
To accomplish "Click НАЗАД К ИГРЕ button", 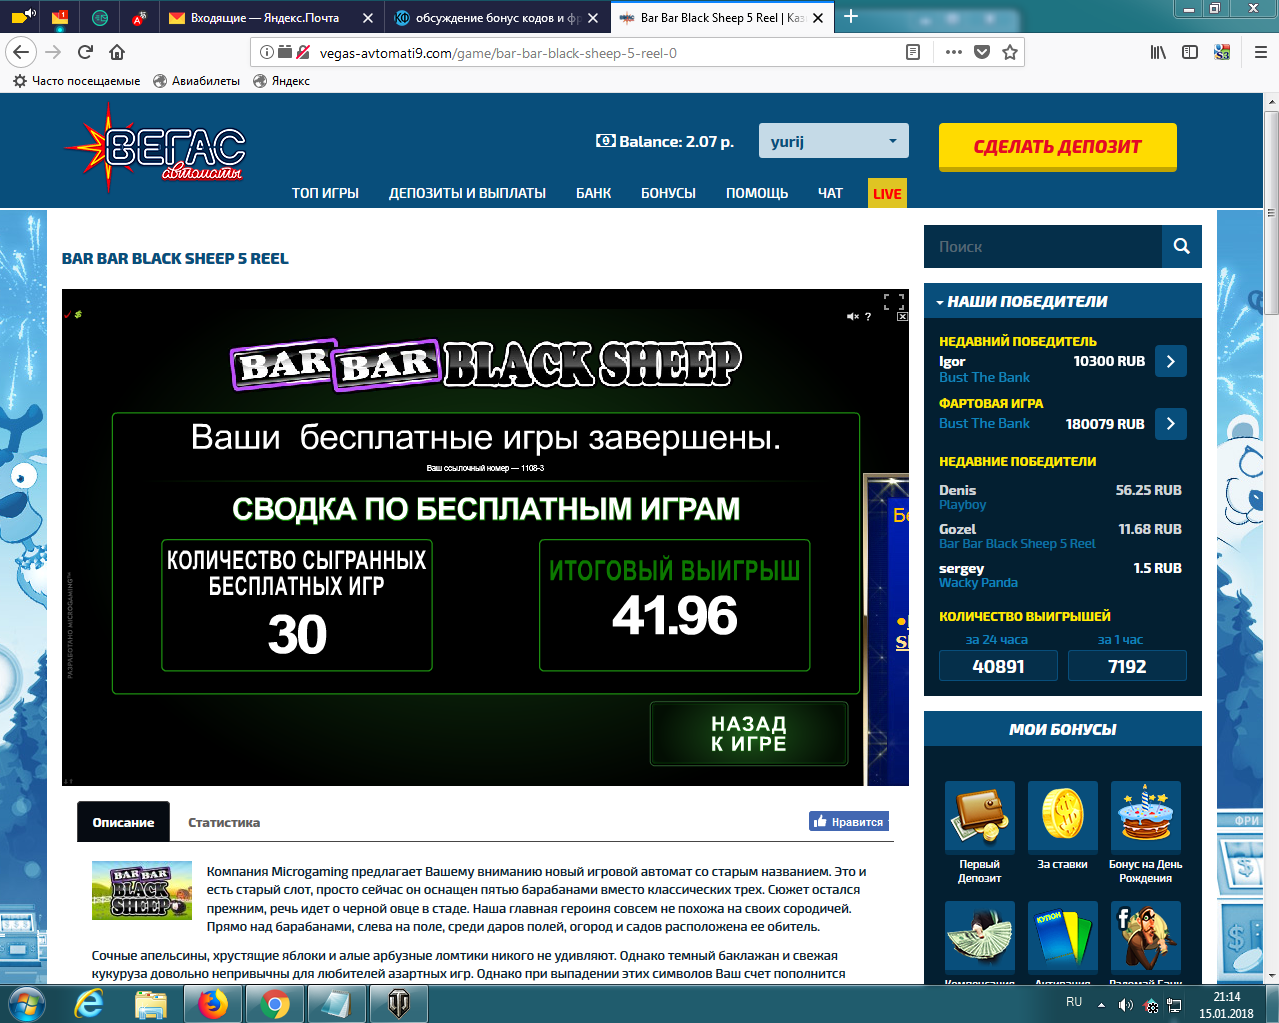I will (x=749, y=733).
